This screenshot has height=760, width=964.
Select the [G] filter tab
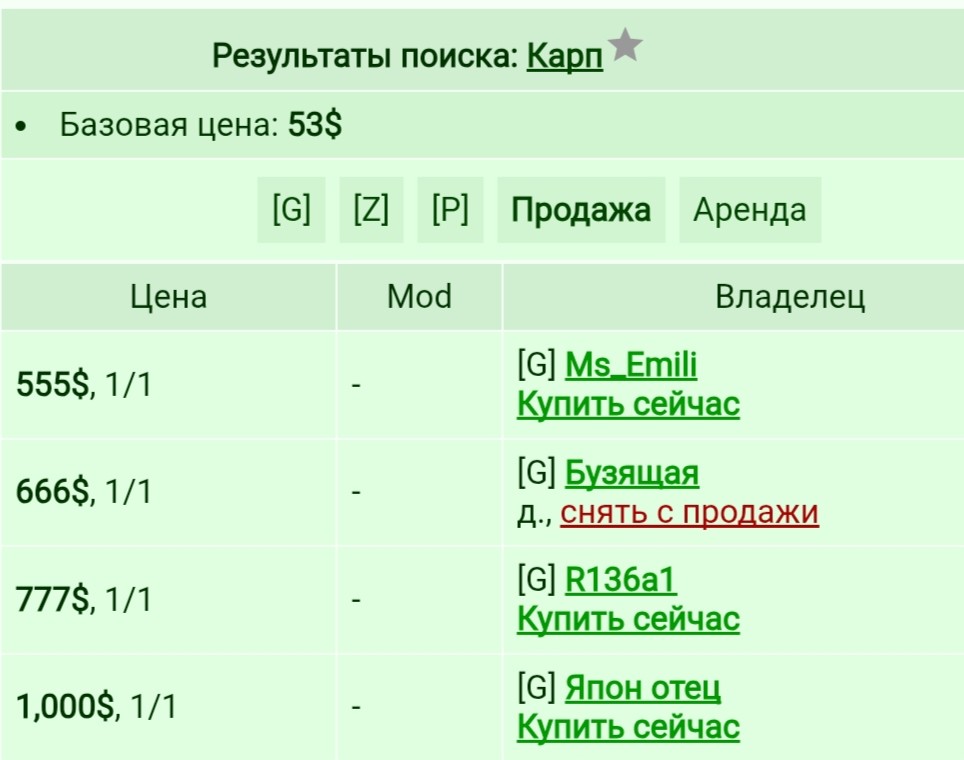click(x=291, y=210)
